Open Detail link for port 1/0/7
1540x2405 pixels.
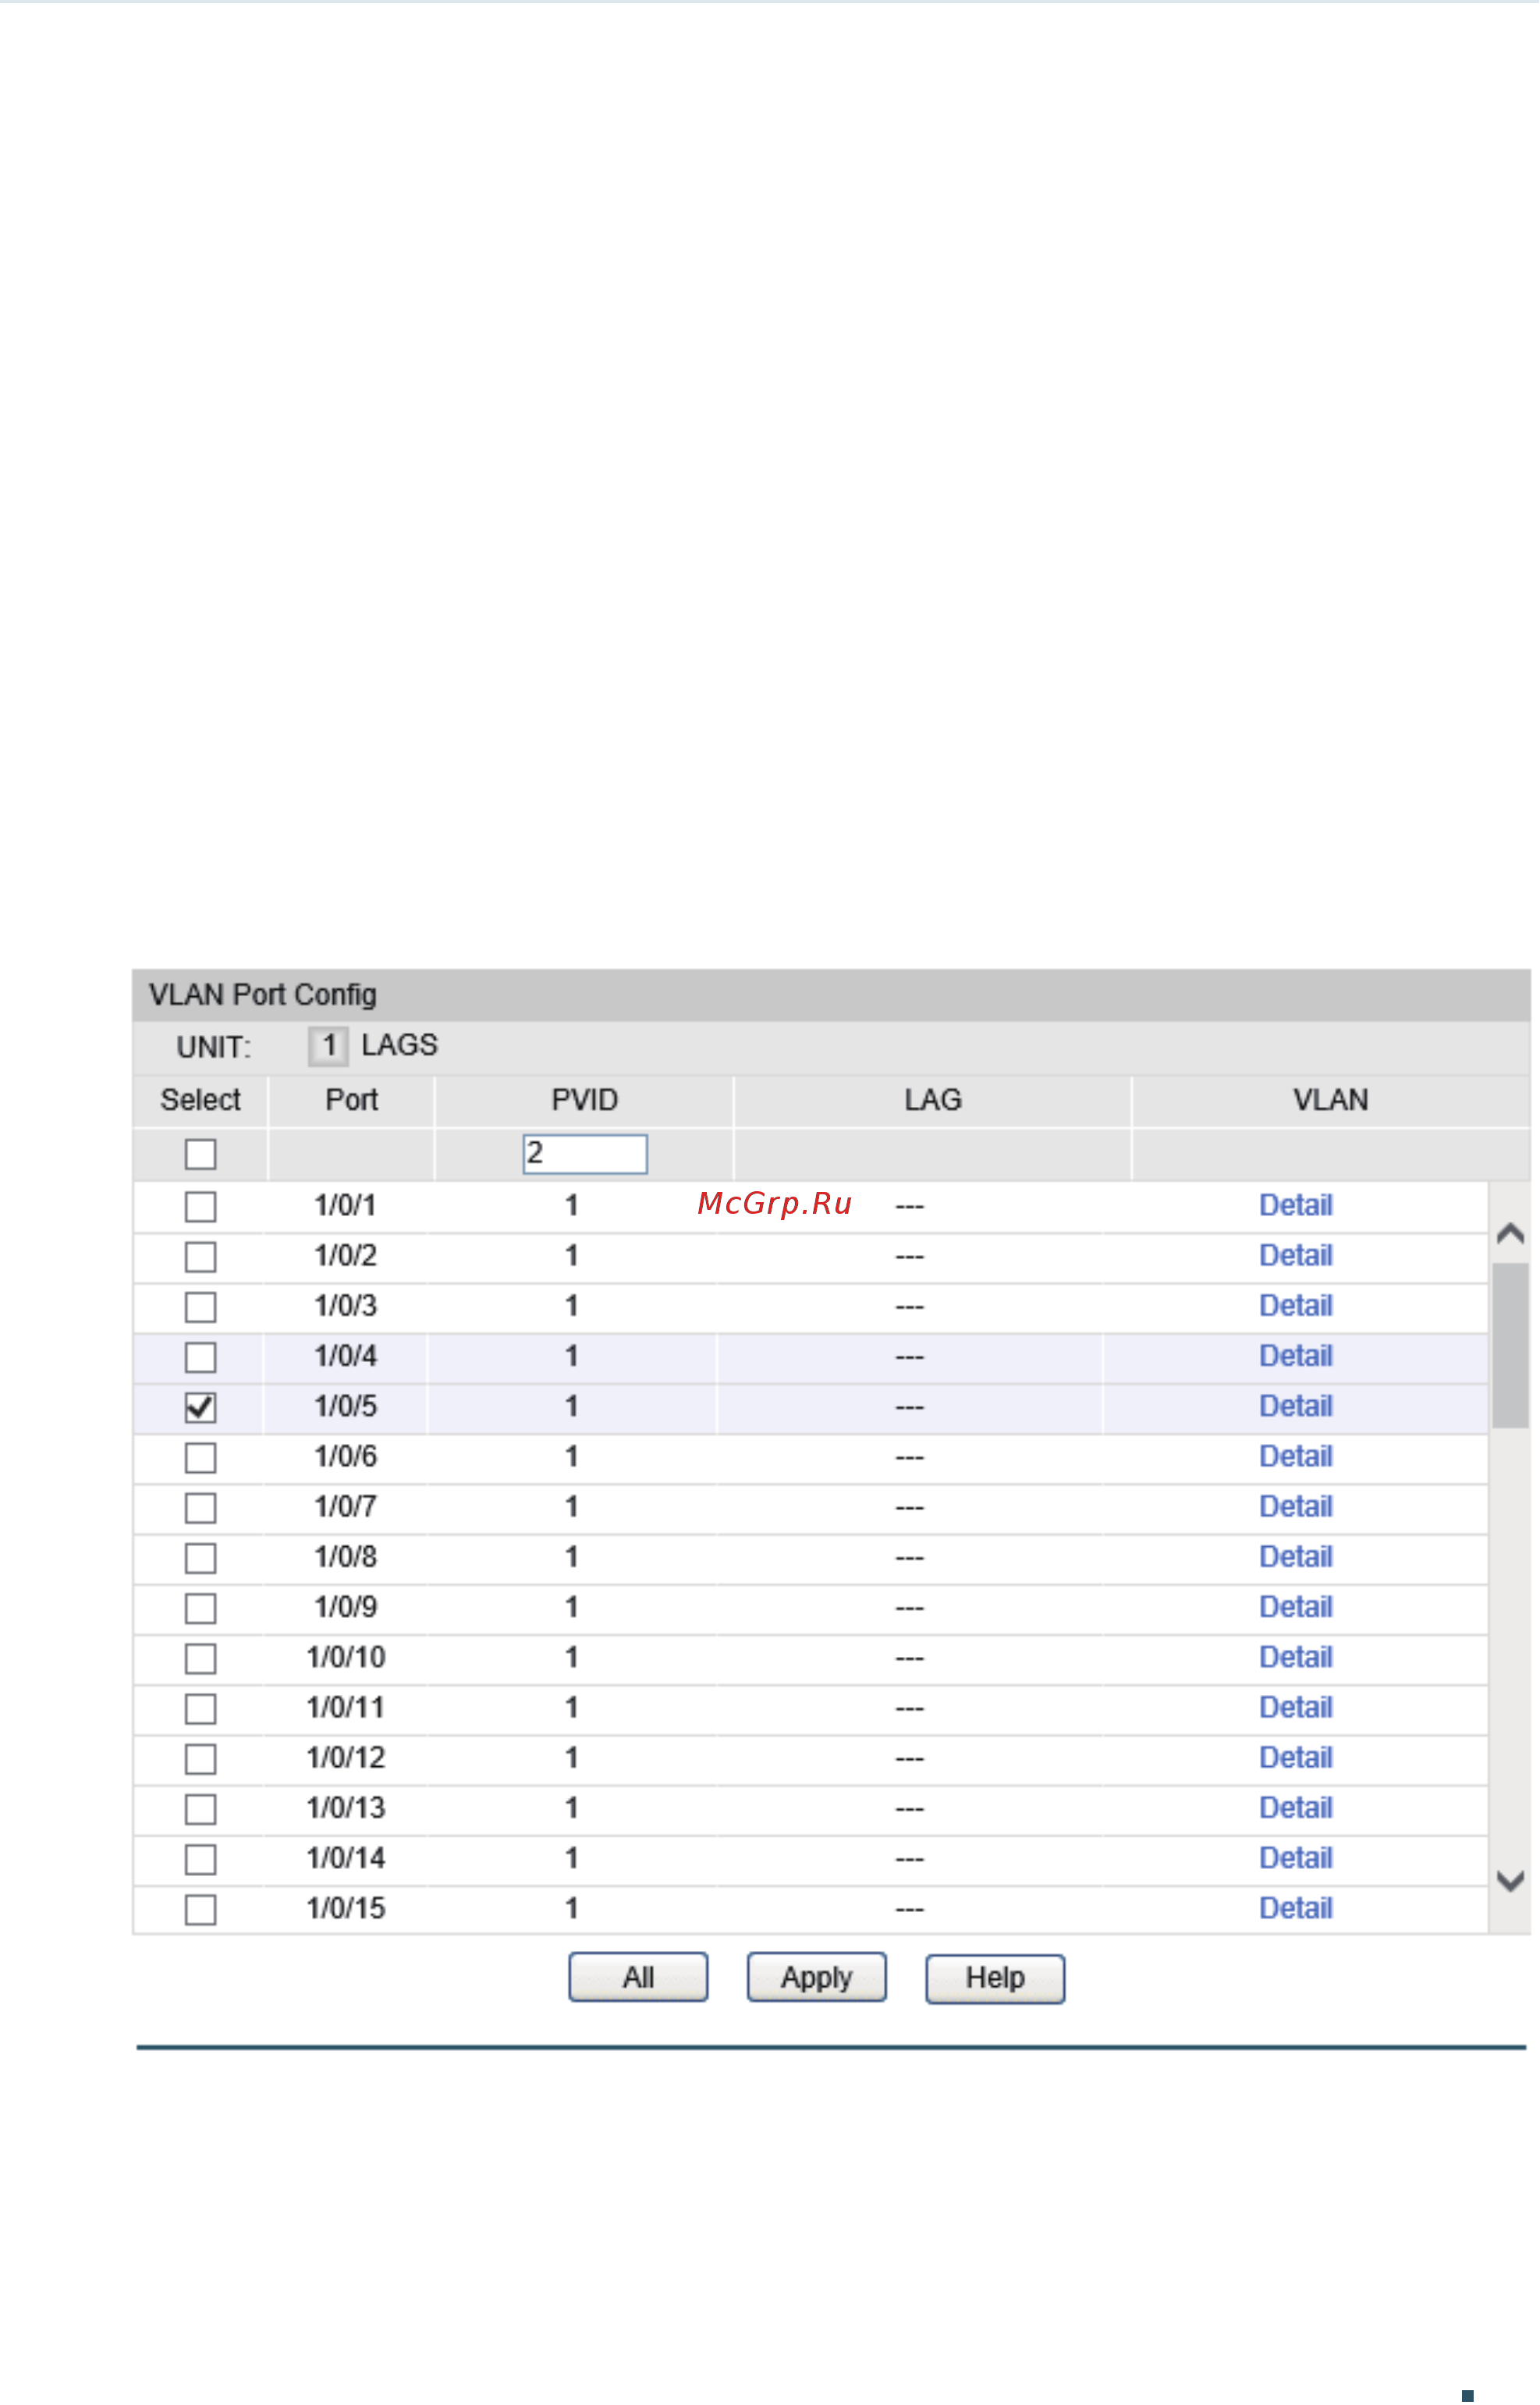[1295, 1506]
